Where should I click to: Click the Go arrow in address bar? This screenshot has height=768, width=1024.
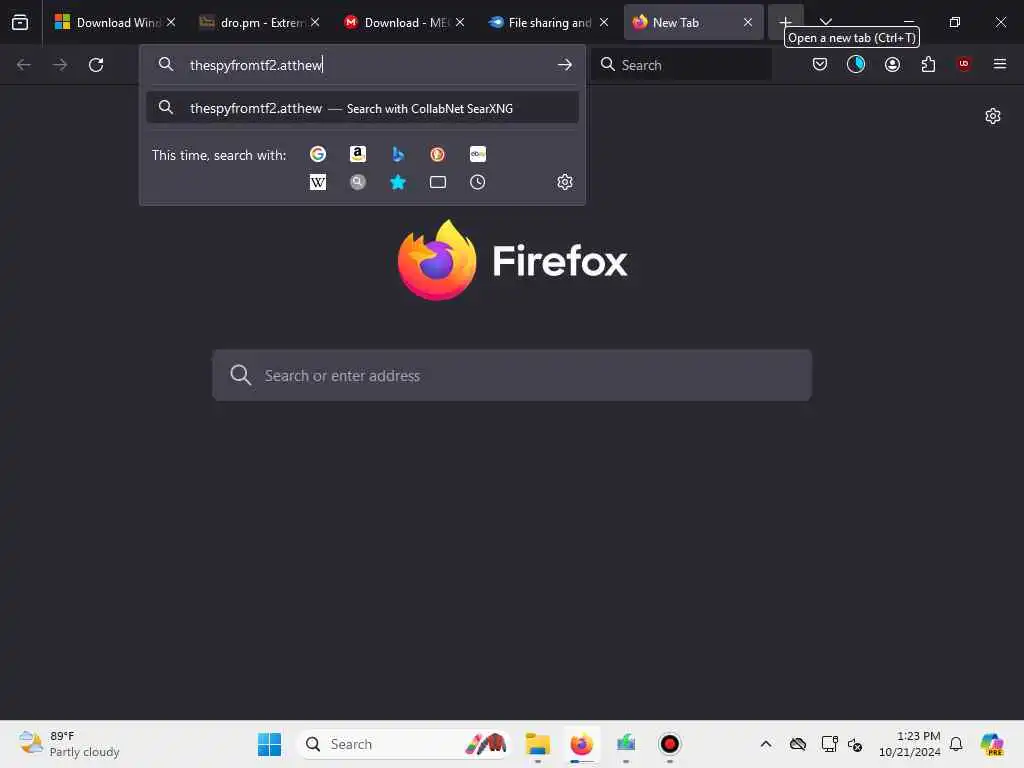coord(565,65)
